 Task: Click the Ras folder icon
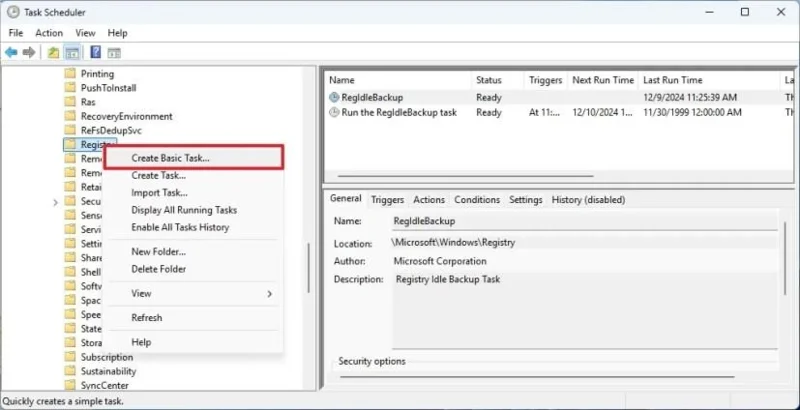pos(70,102)
